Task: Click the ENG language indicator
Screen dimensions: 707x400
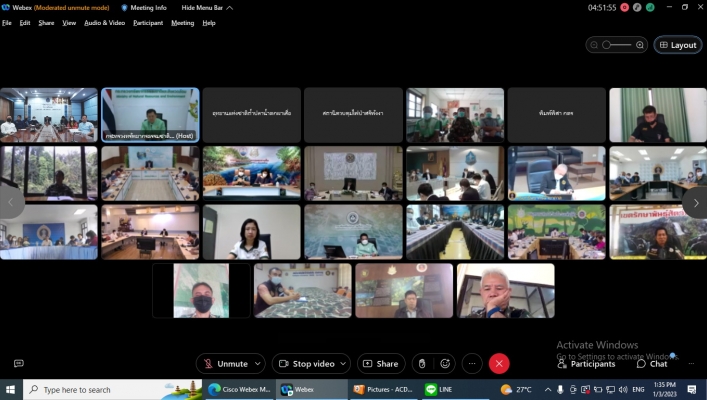Action: [638, 390]
